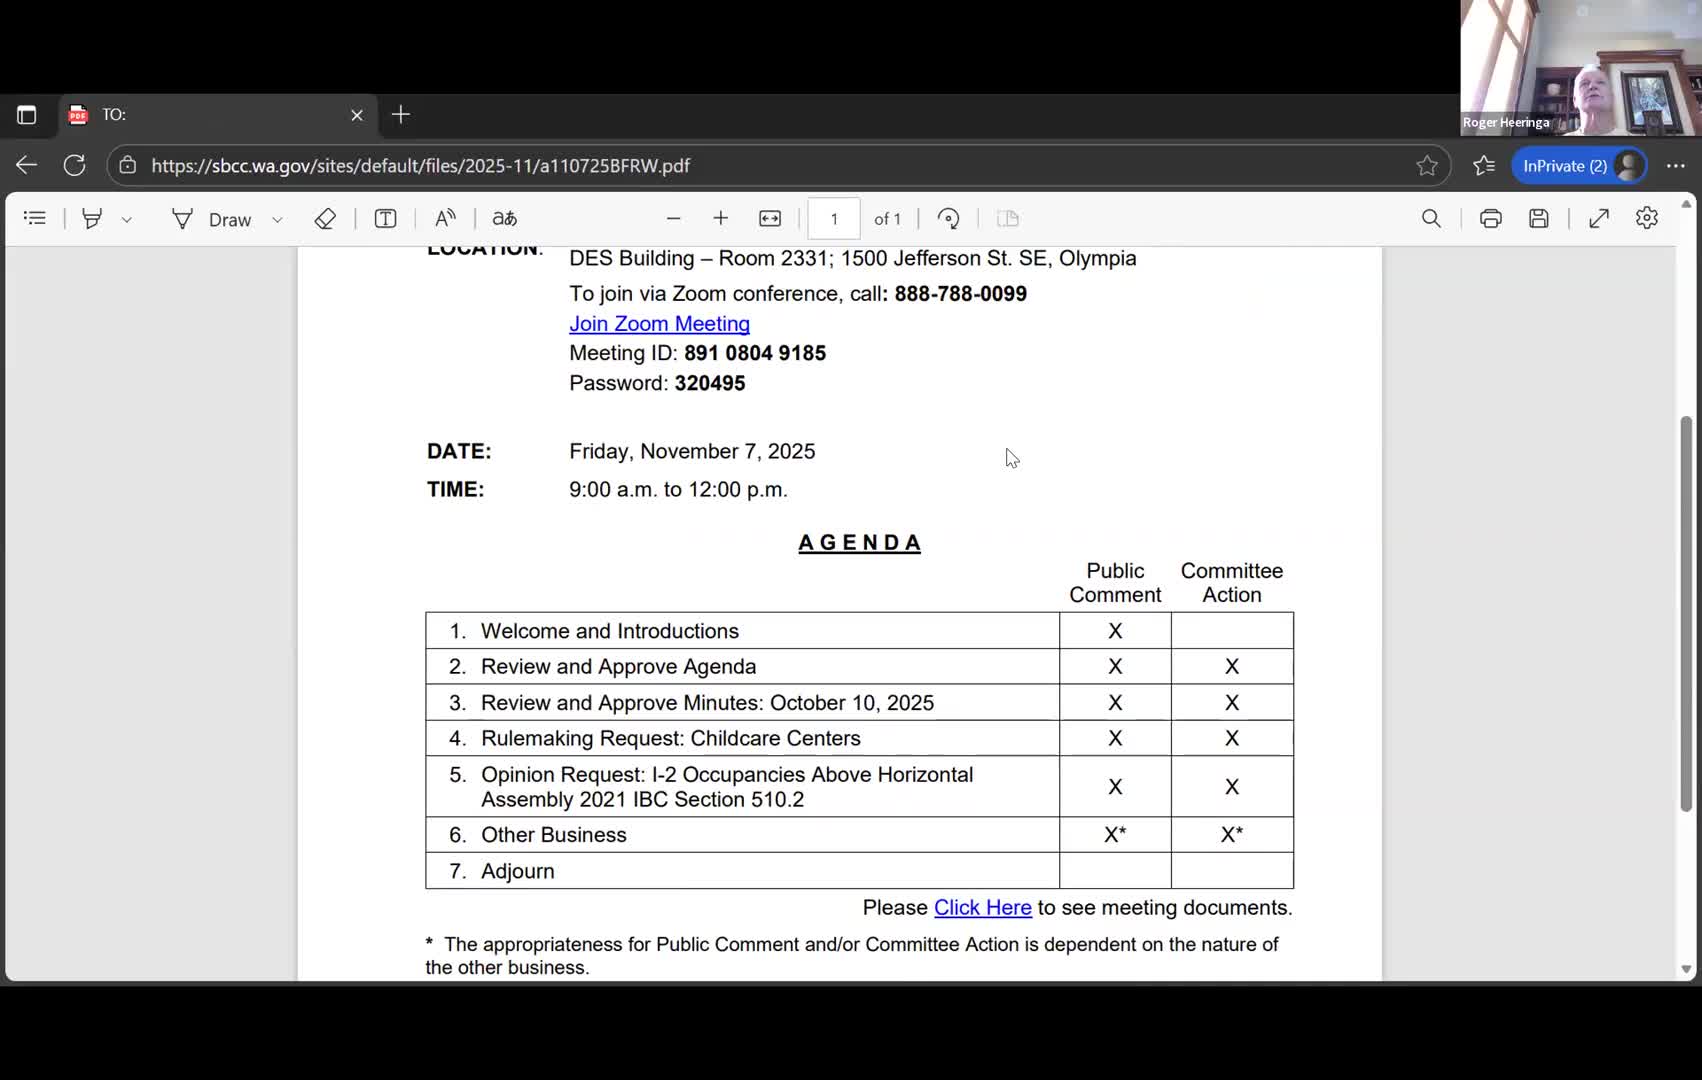Open the table of contents sidebar

[35, 218]
